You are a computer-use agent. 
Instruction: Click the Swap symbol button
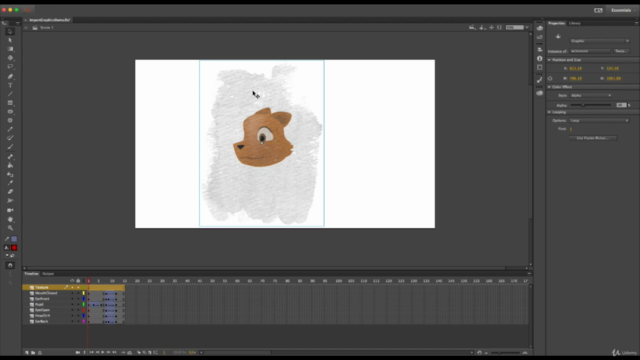pyautogui.click(x=621, y=51)
